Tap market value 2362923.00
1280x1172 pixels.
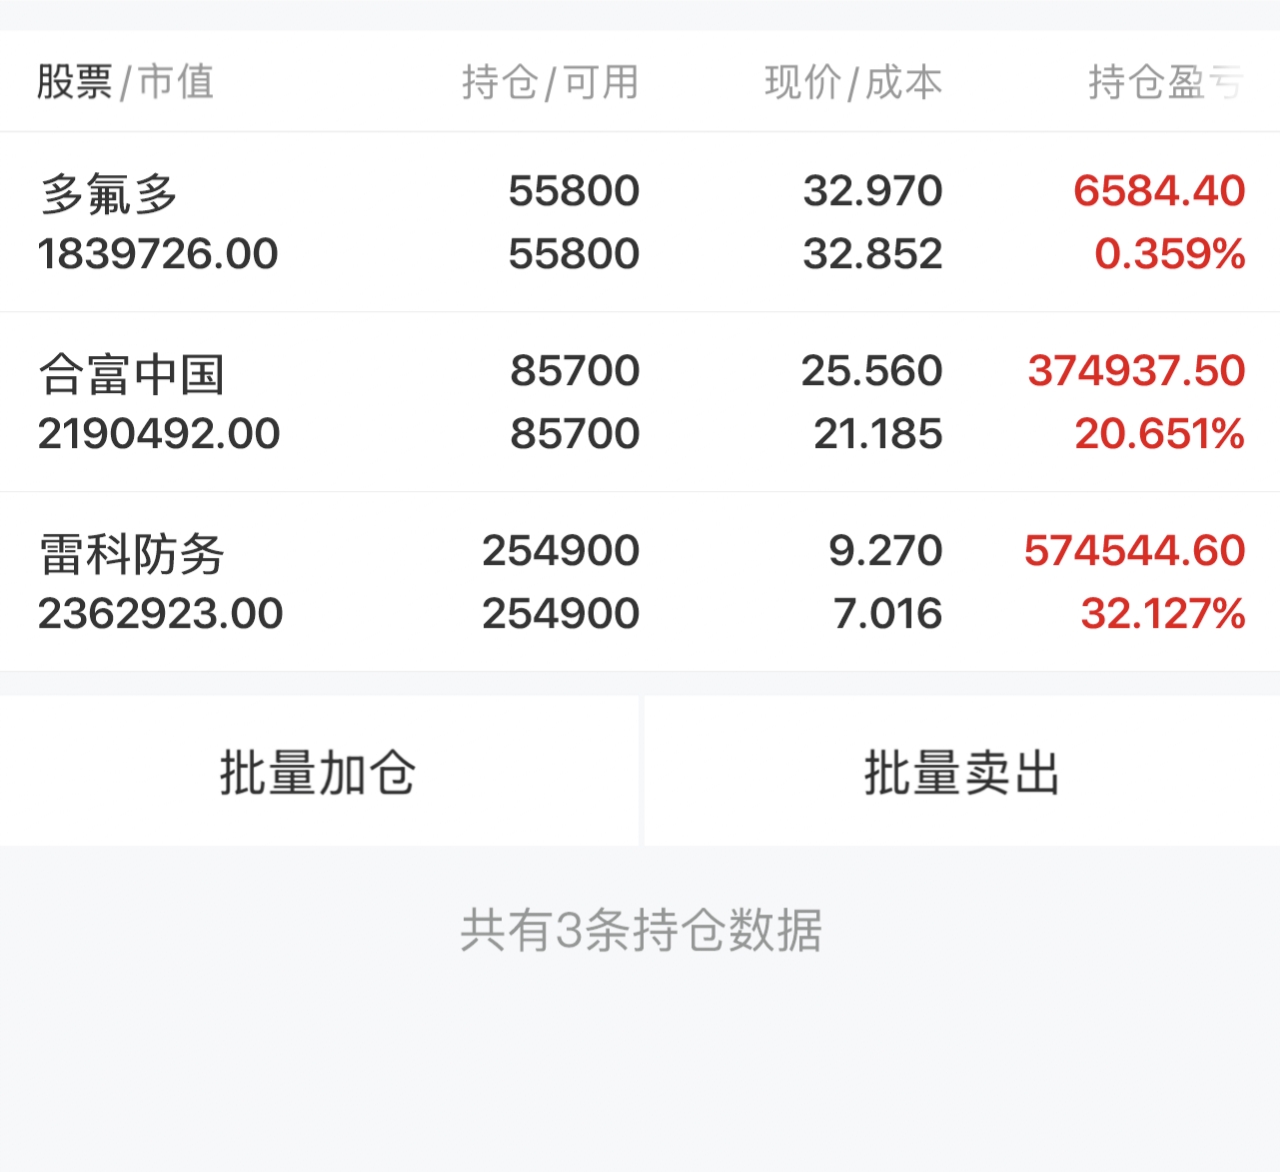pyautogui.click(x=160, y=614)
